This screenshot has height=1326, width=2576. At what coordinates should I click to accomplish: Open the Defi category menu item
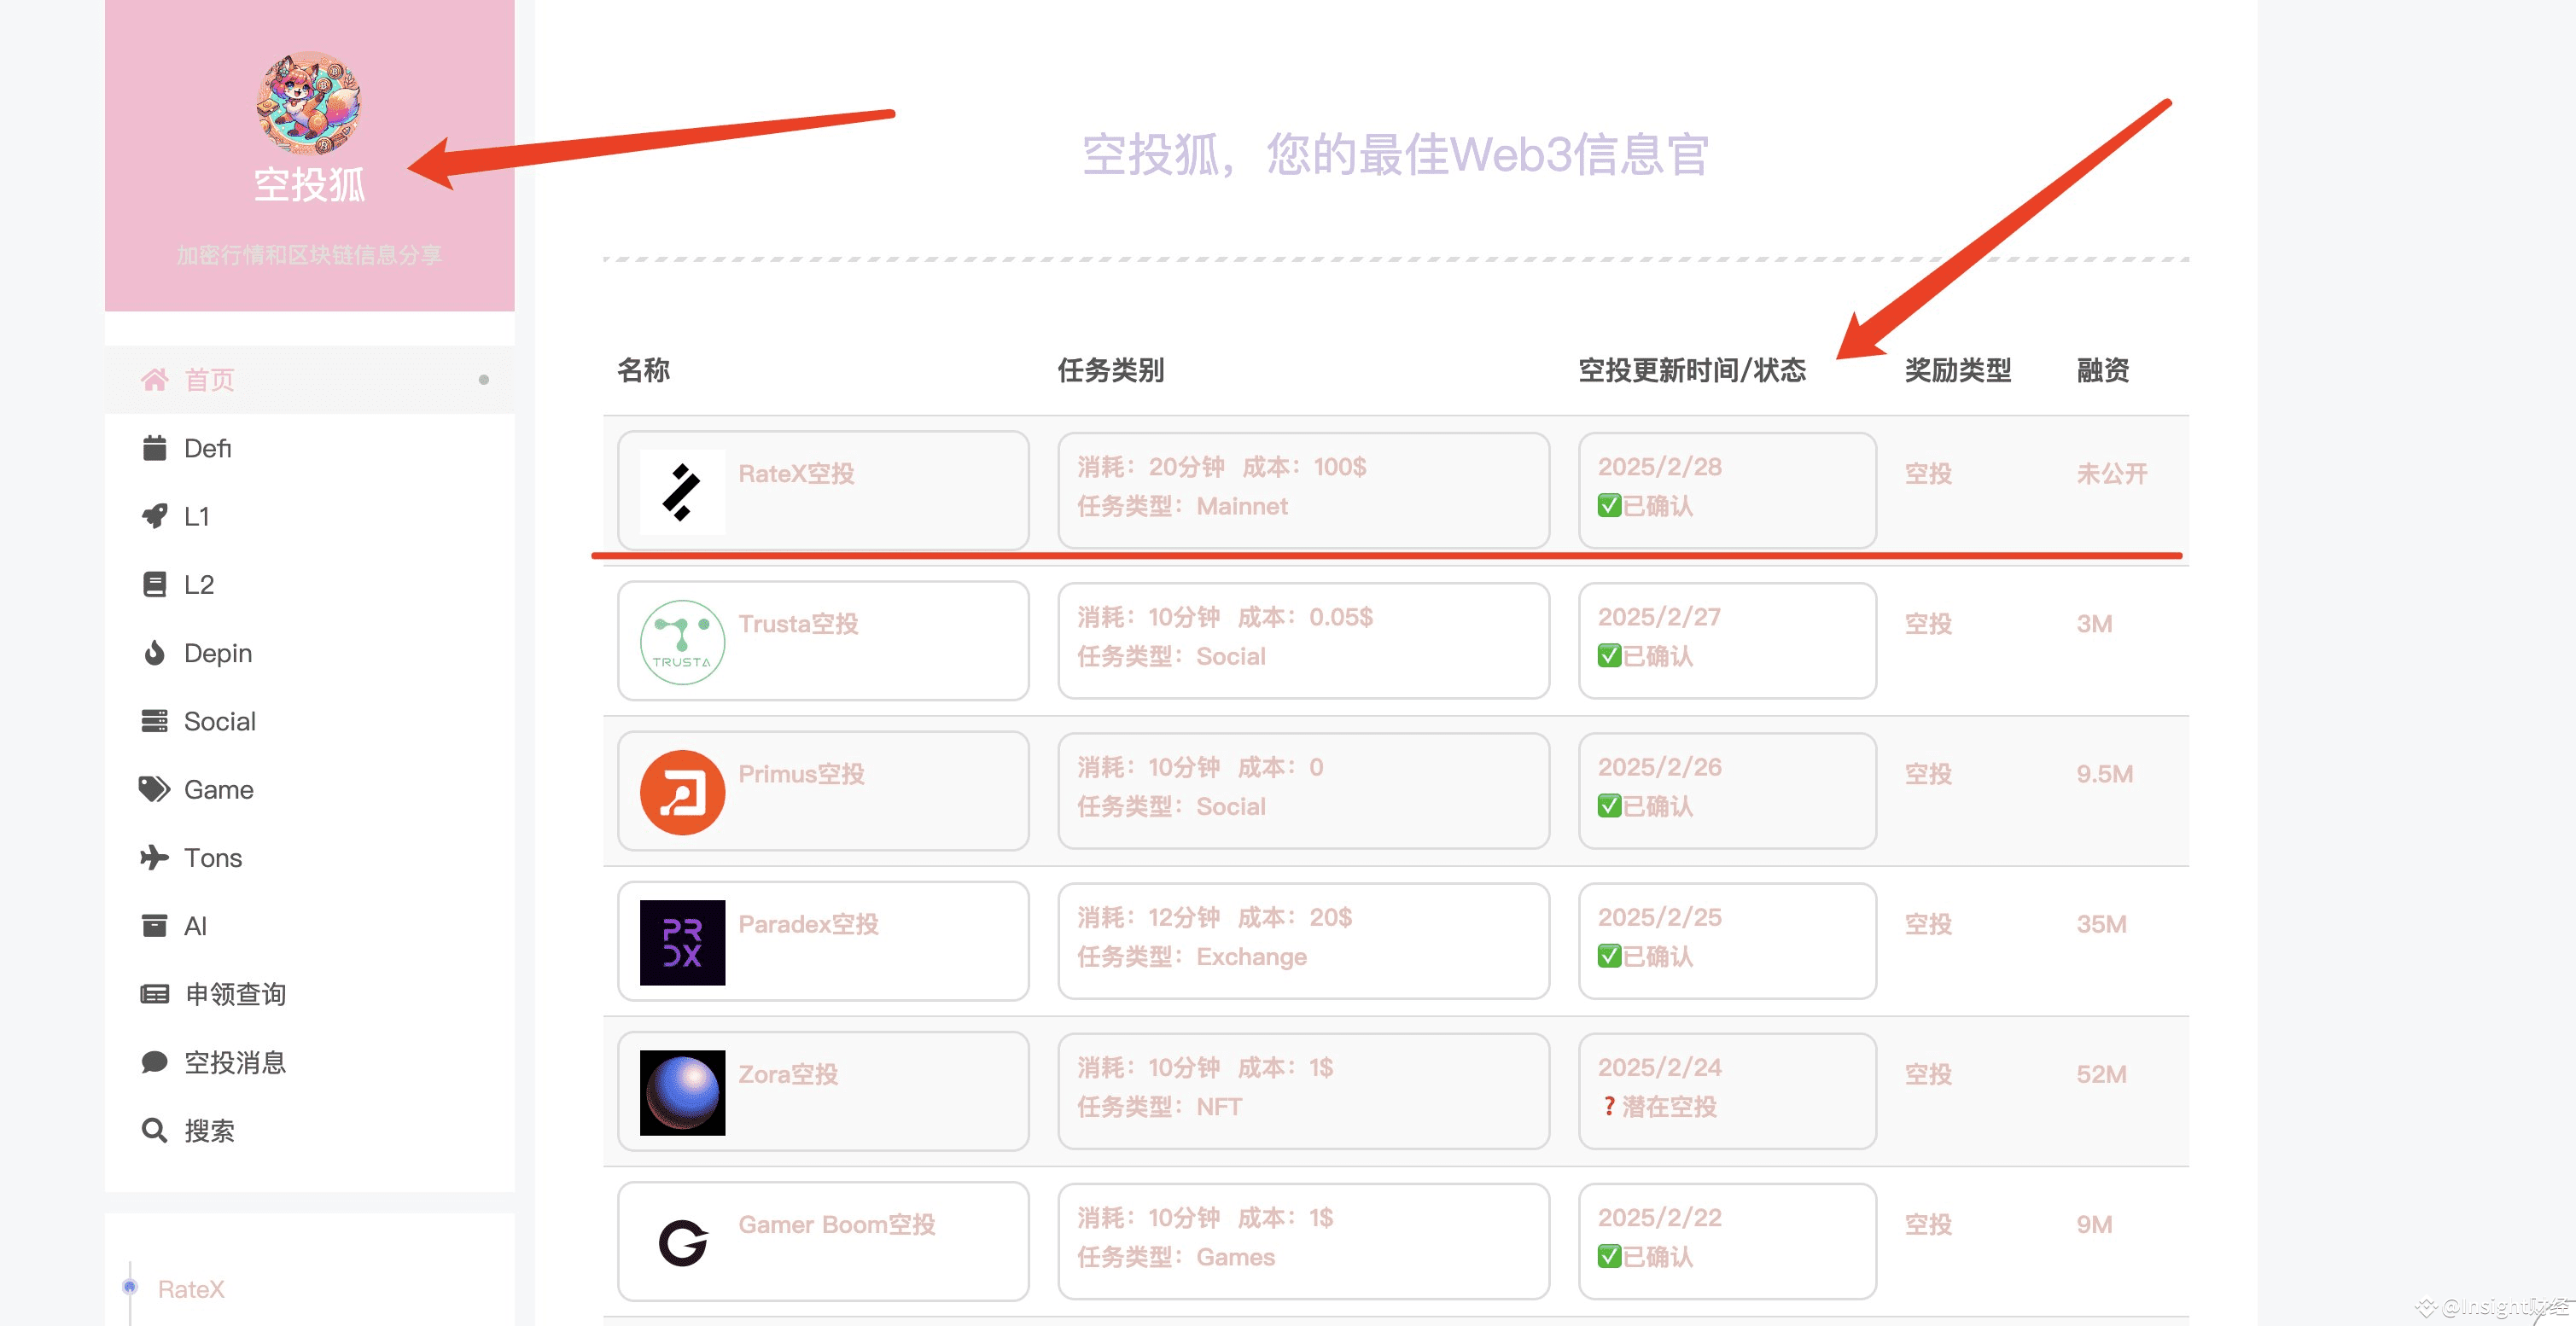206,448
